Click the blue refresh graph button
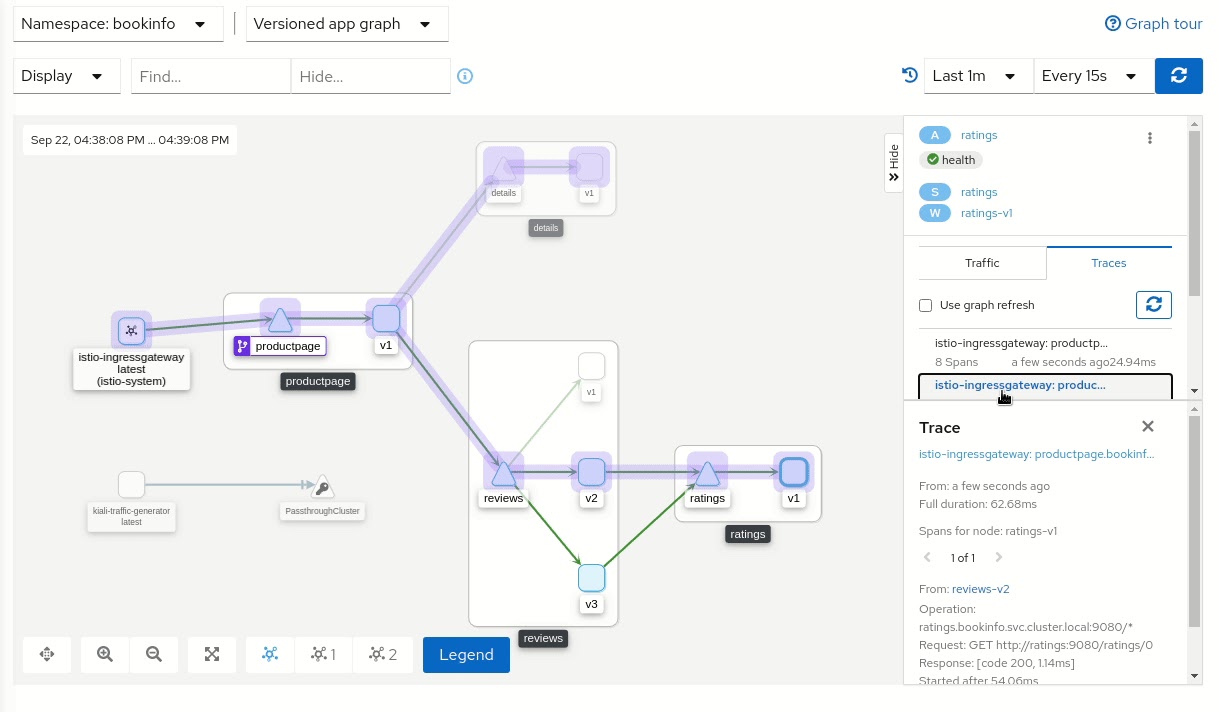Viewport: 1219px width, 712px height. [1178, 76]
